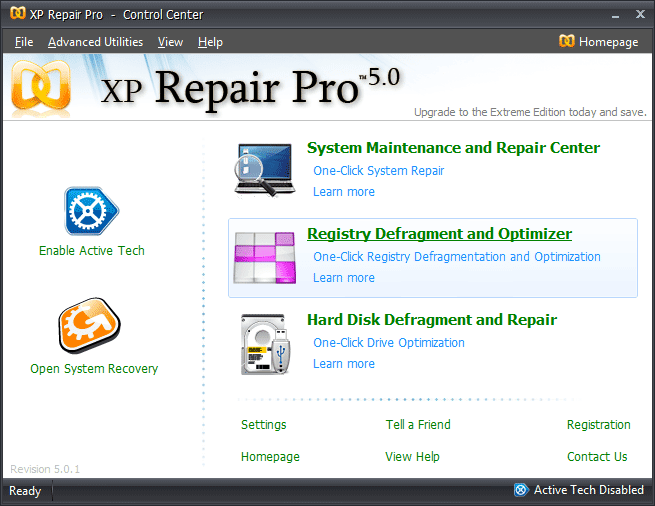Click Learn more under One-Click System Repair

pyautogui.click(x=344, y=192)
